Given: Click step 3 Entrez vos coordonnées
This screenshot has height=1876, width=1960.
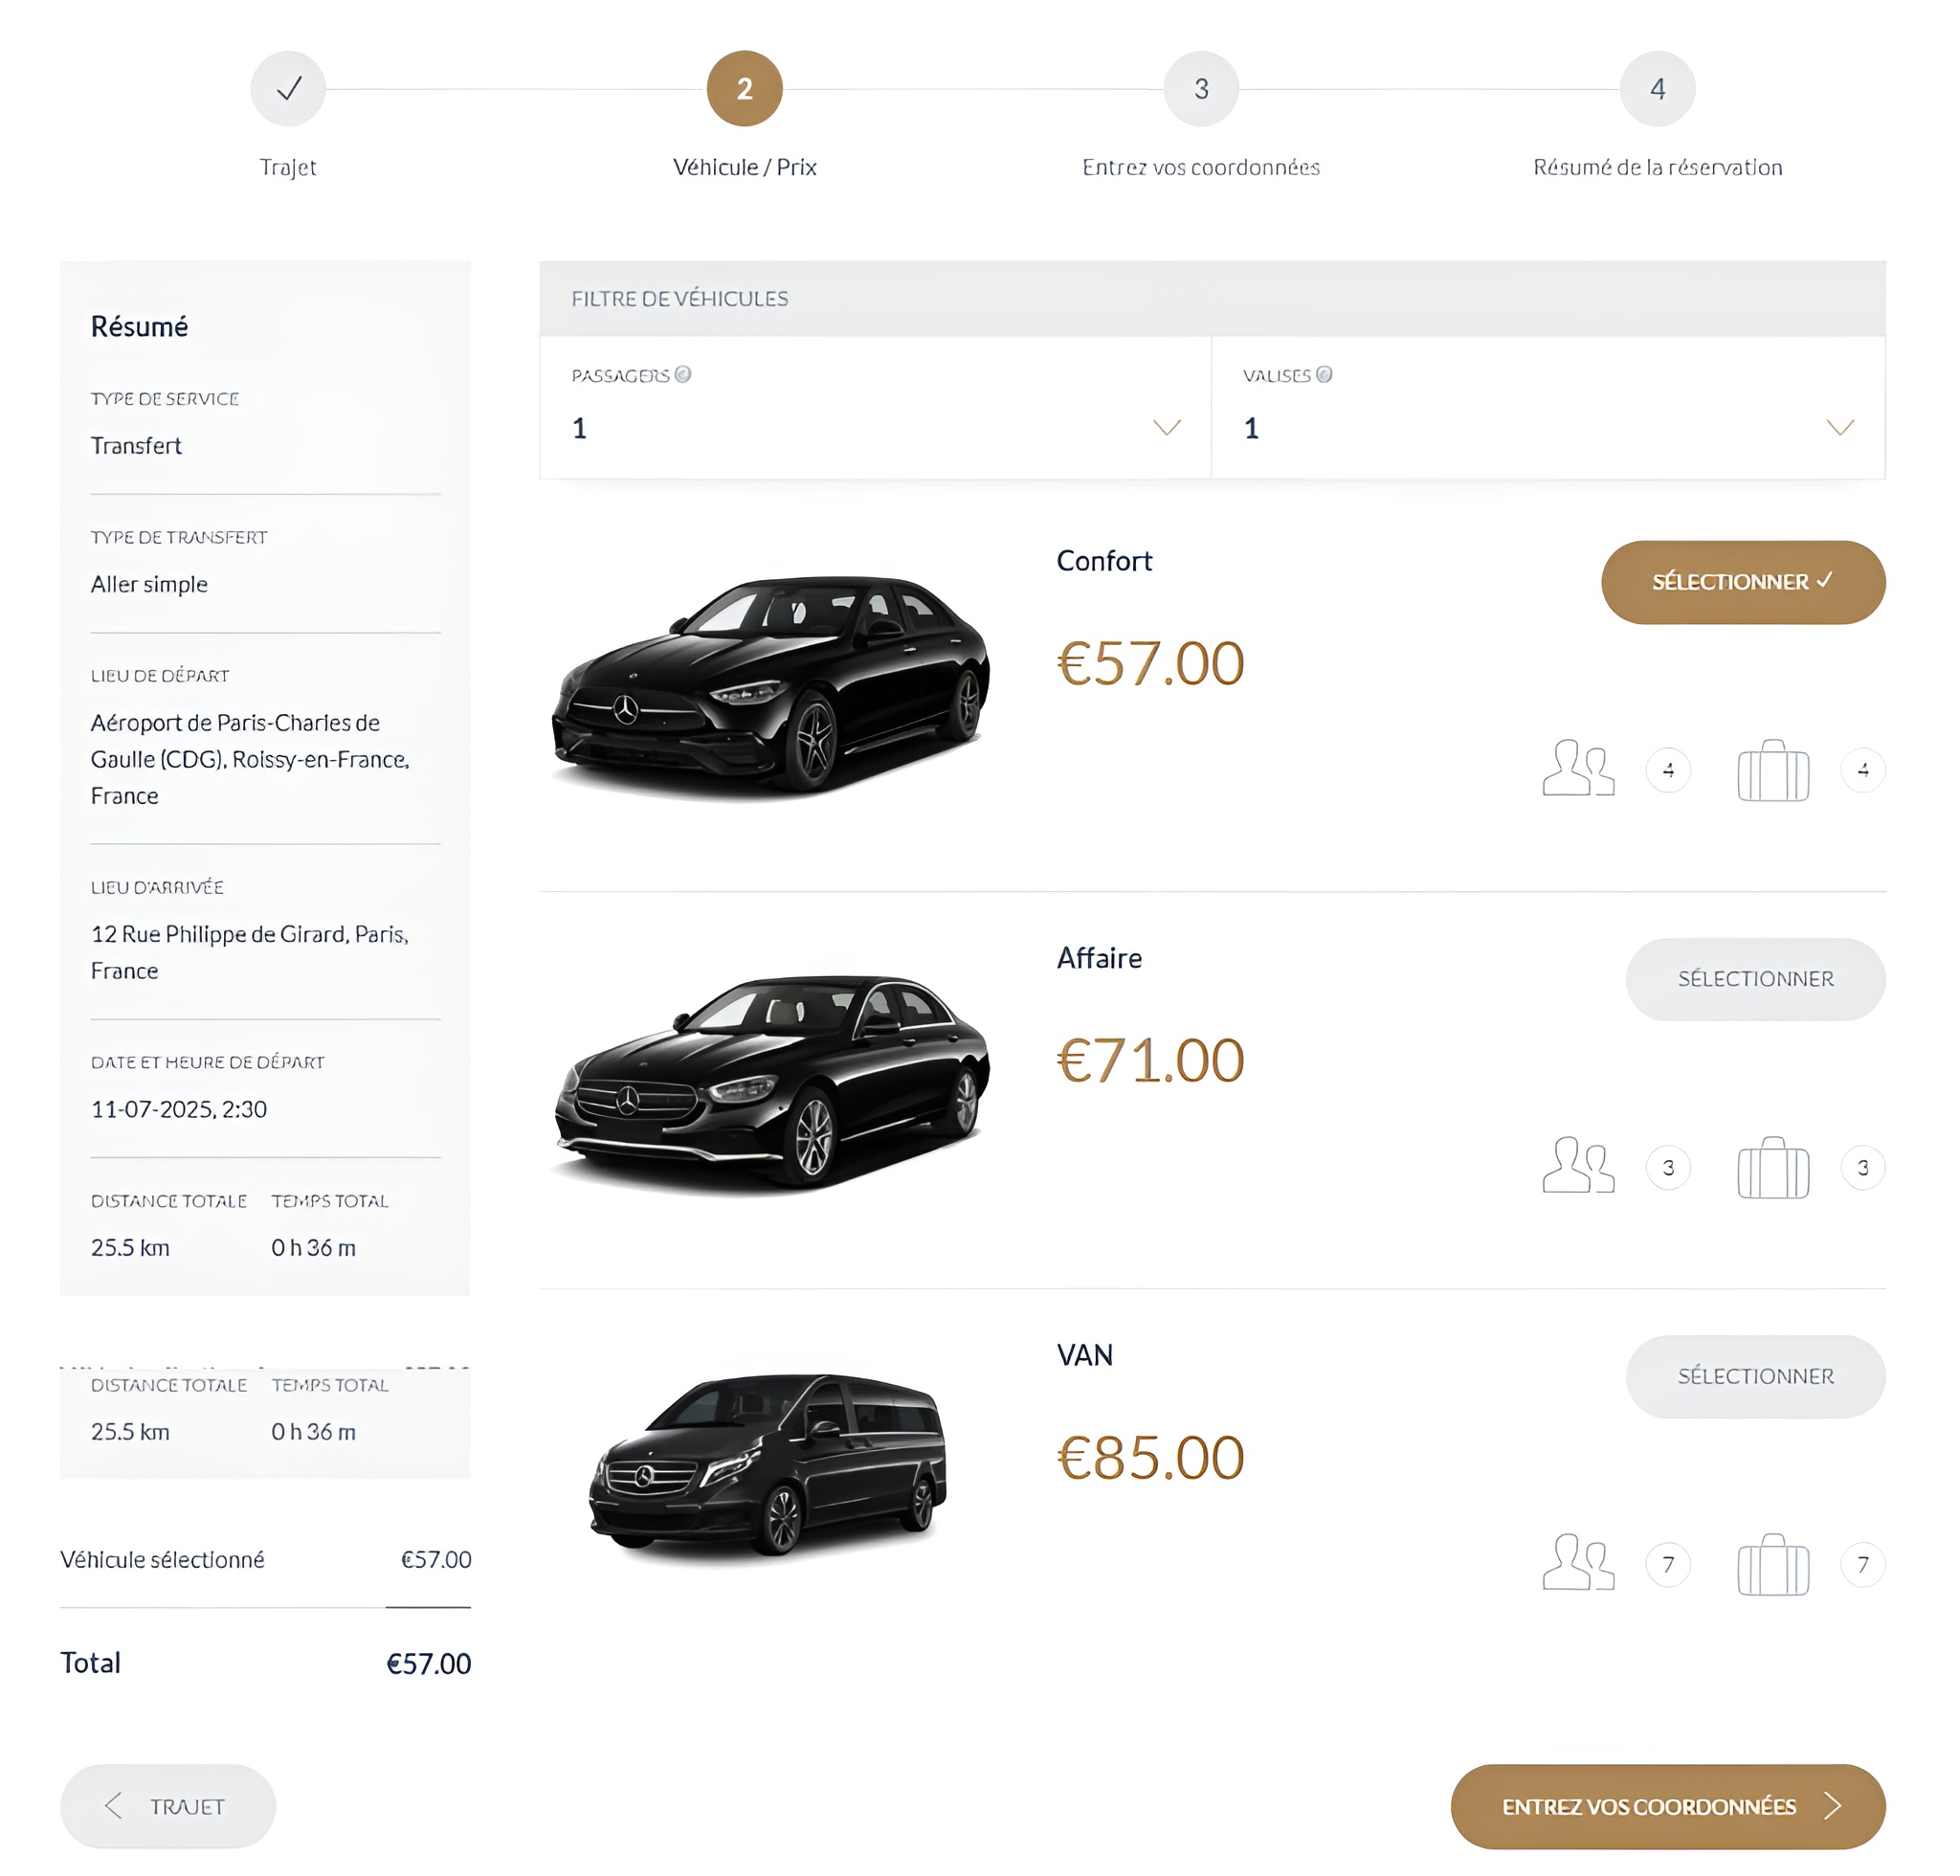Looking at the screenshot, I should [x=1201, y=88].
